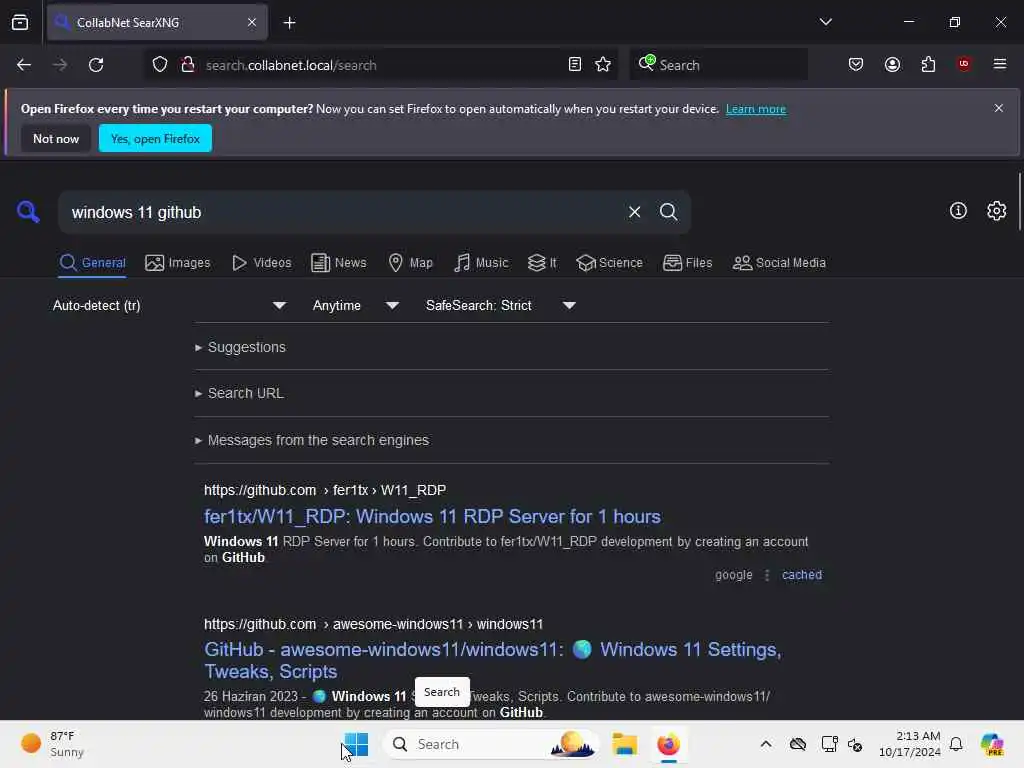Click the SearXNG magnifier logo
This screenshot has height=768, width=1024.
28,212
